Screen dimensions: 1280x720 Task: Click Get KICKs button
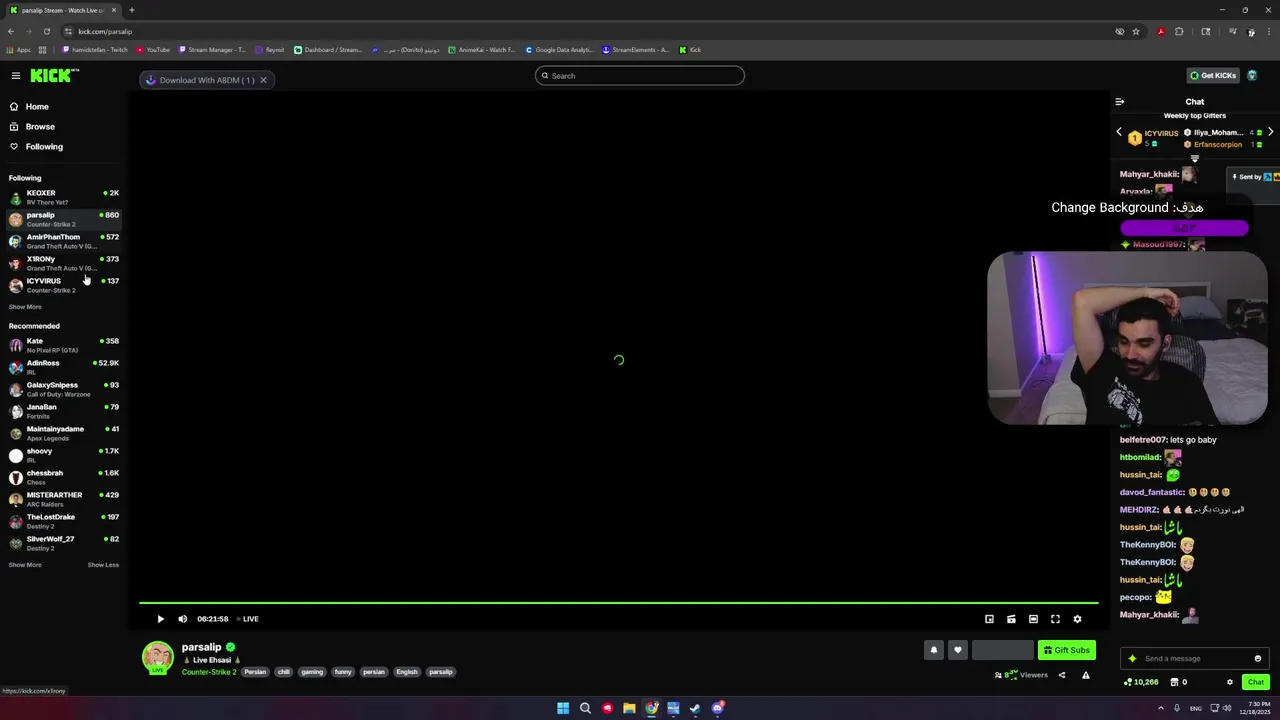pos(1213,76)
